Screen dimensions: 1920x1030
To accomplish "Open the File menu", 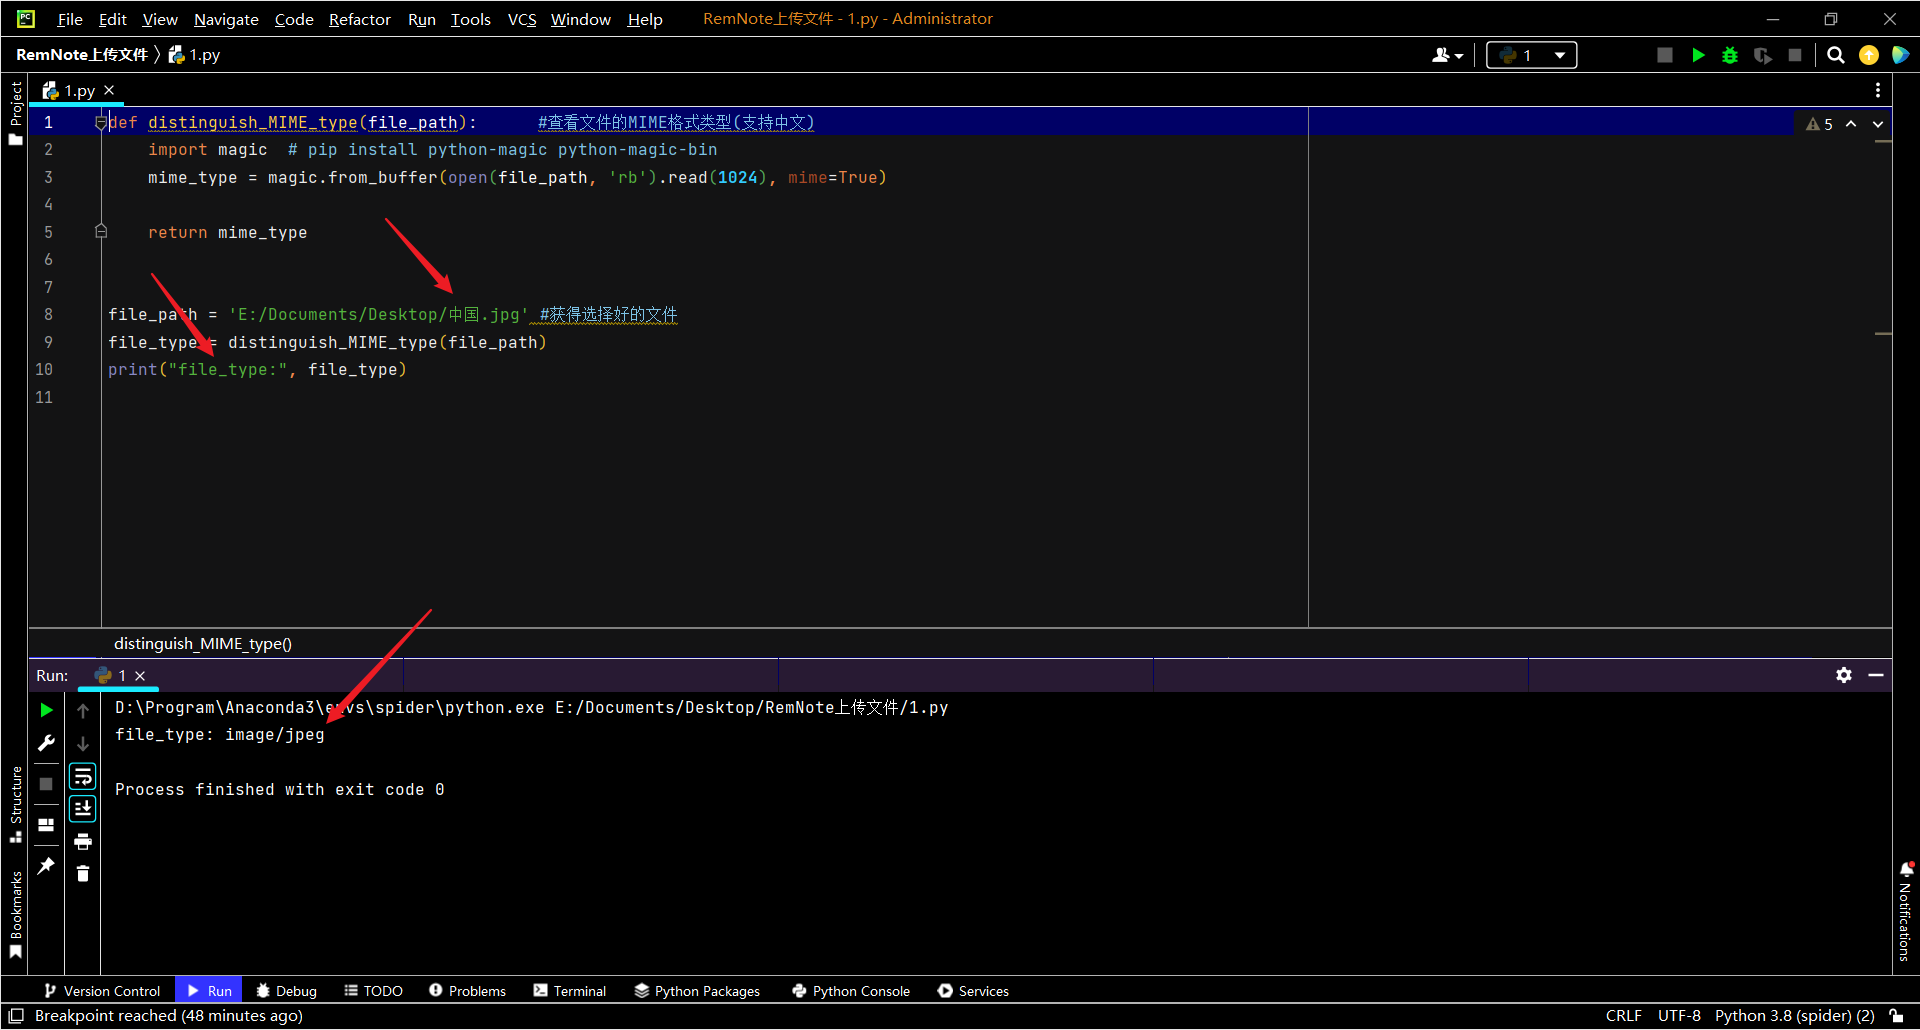I will (70, 19).
